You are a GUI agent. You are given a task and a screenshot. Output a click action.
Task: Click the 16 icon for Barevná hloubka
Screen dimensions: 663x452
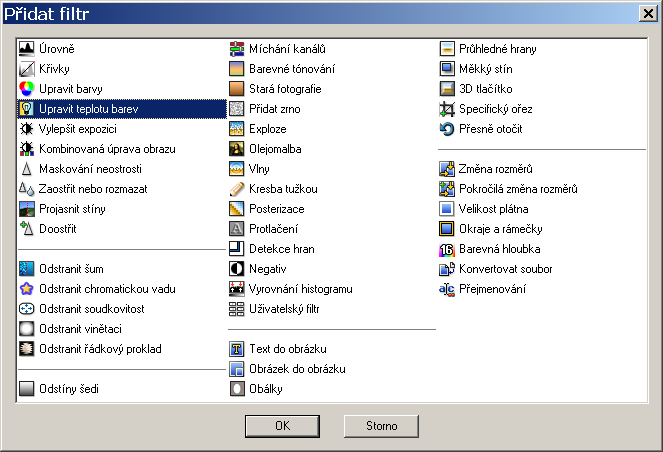447,249
